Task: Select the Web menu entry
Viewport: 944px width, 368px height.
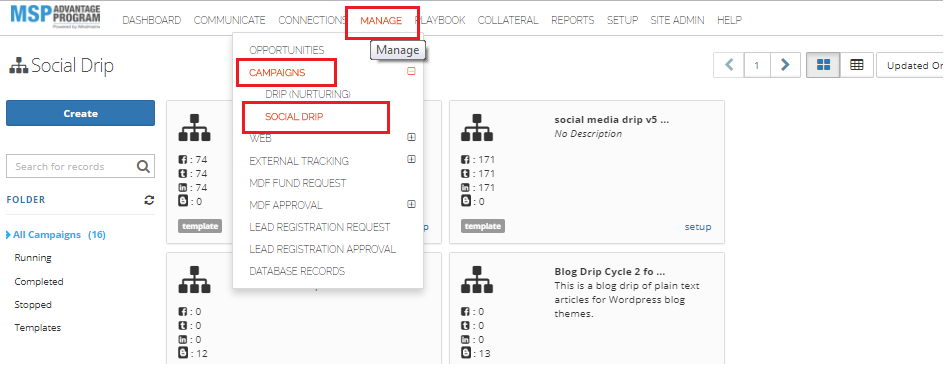Action: 261,139
